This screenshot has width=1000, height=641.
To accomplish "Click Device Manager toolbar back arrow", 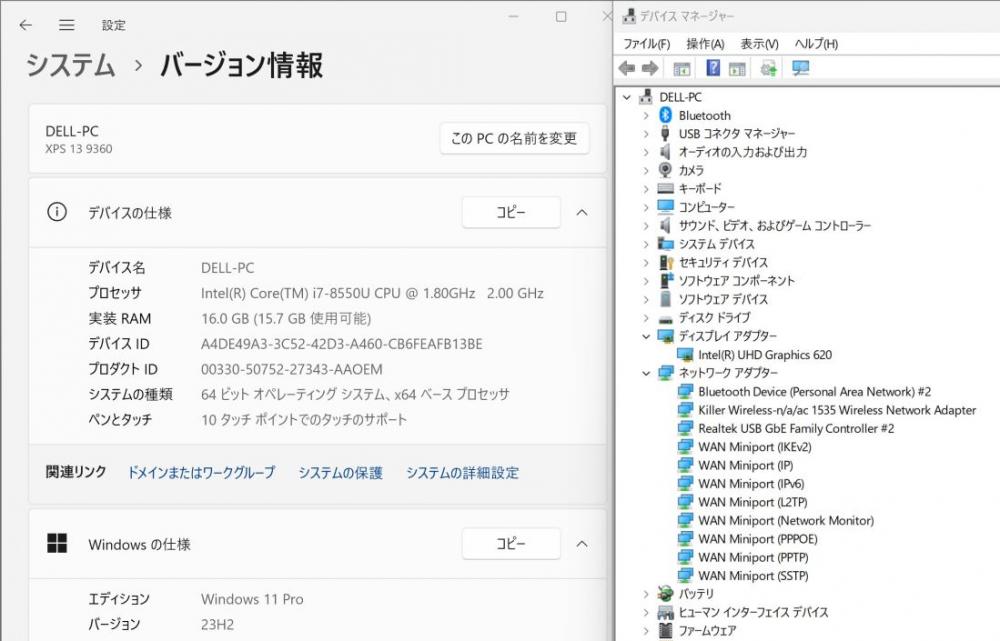I will coord(627,68).
